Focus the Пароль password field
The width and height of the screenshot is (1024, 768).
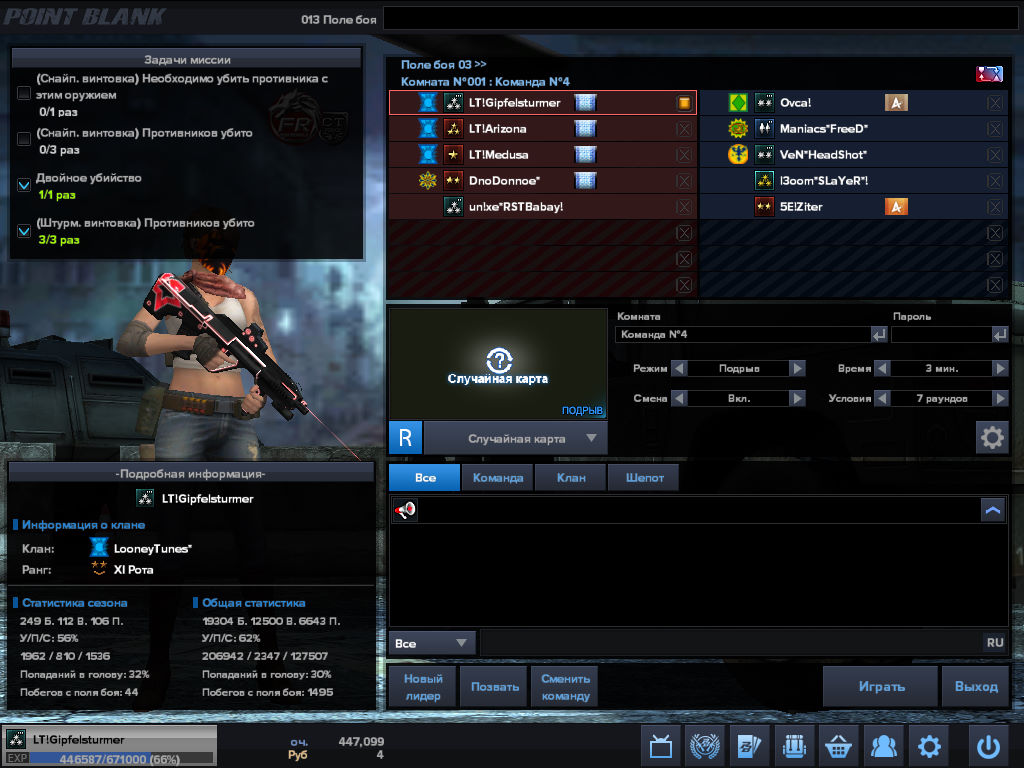click(x=941, y=334)
